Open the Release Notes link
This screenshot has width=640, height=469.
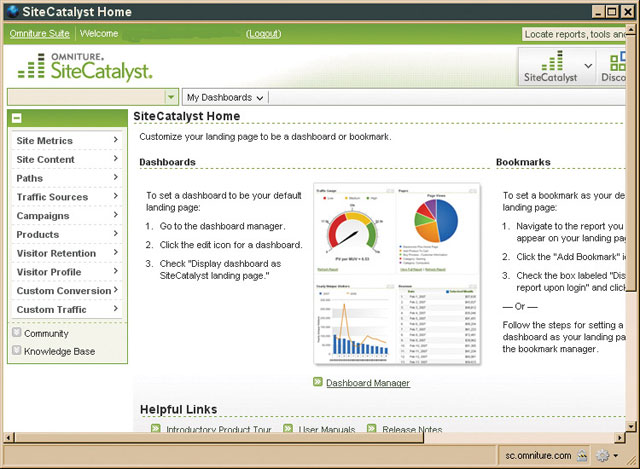[x=412, y=429]
